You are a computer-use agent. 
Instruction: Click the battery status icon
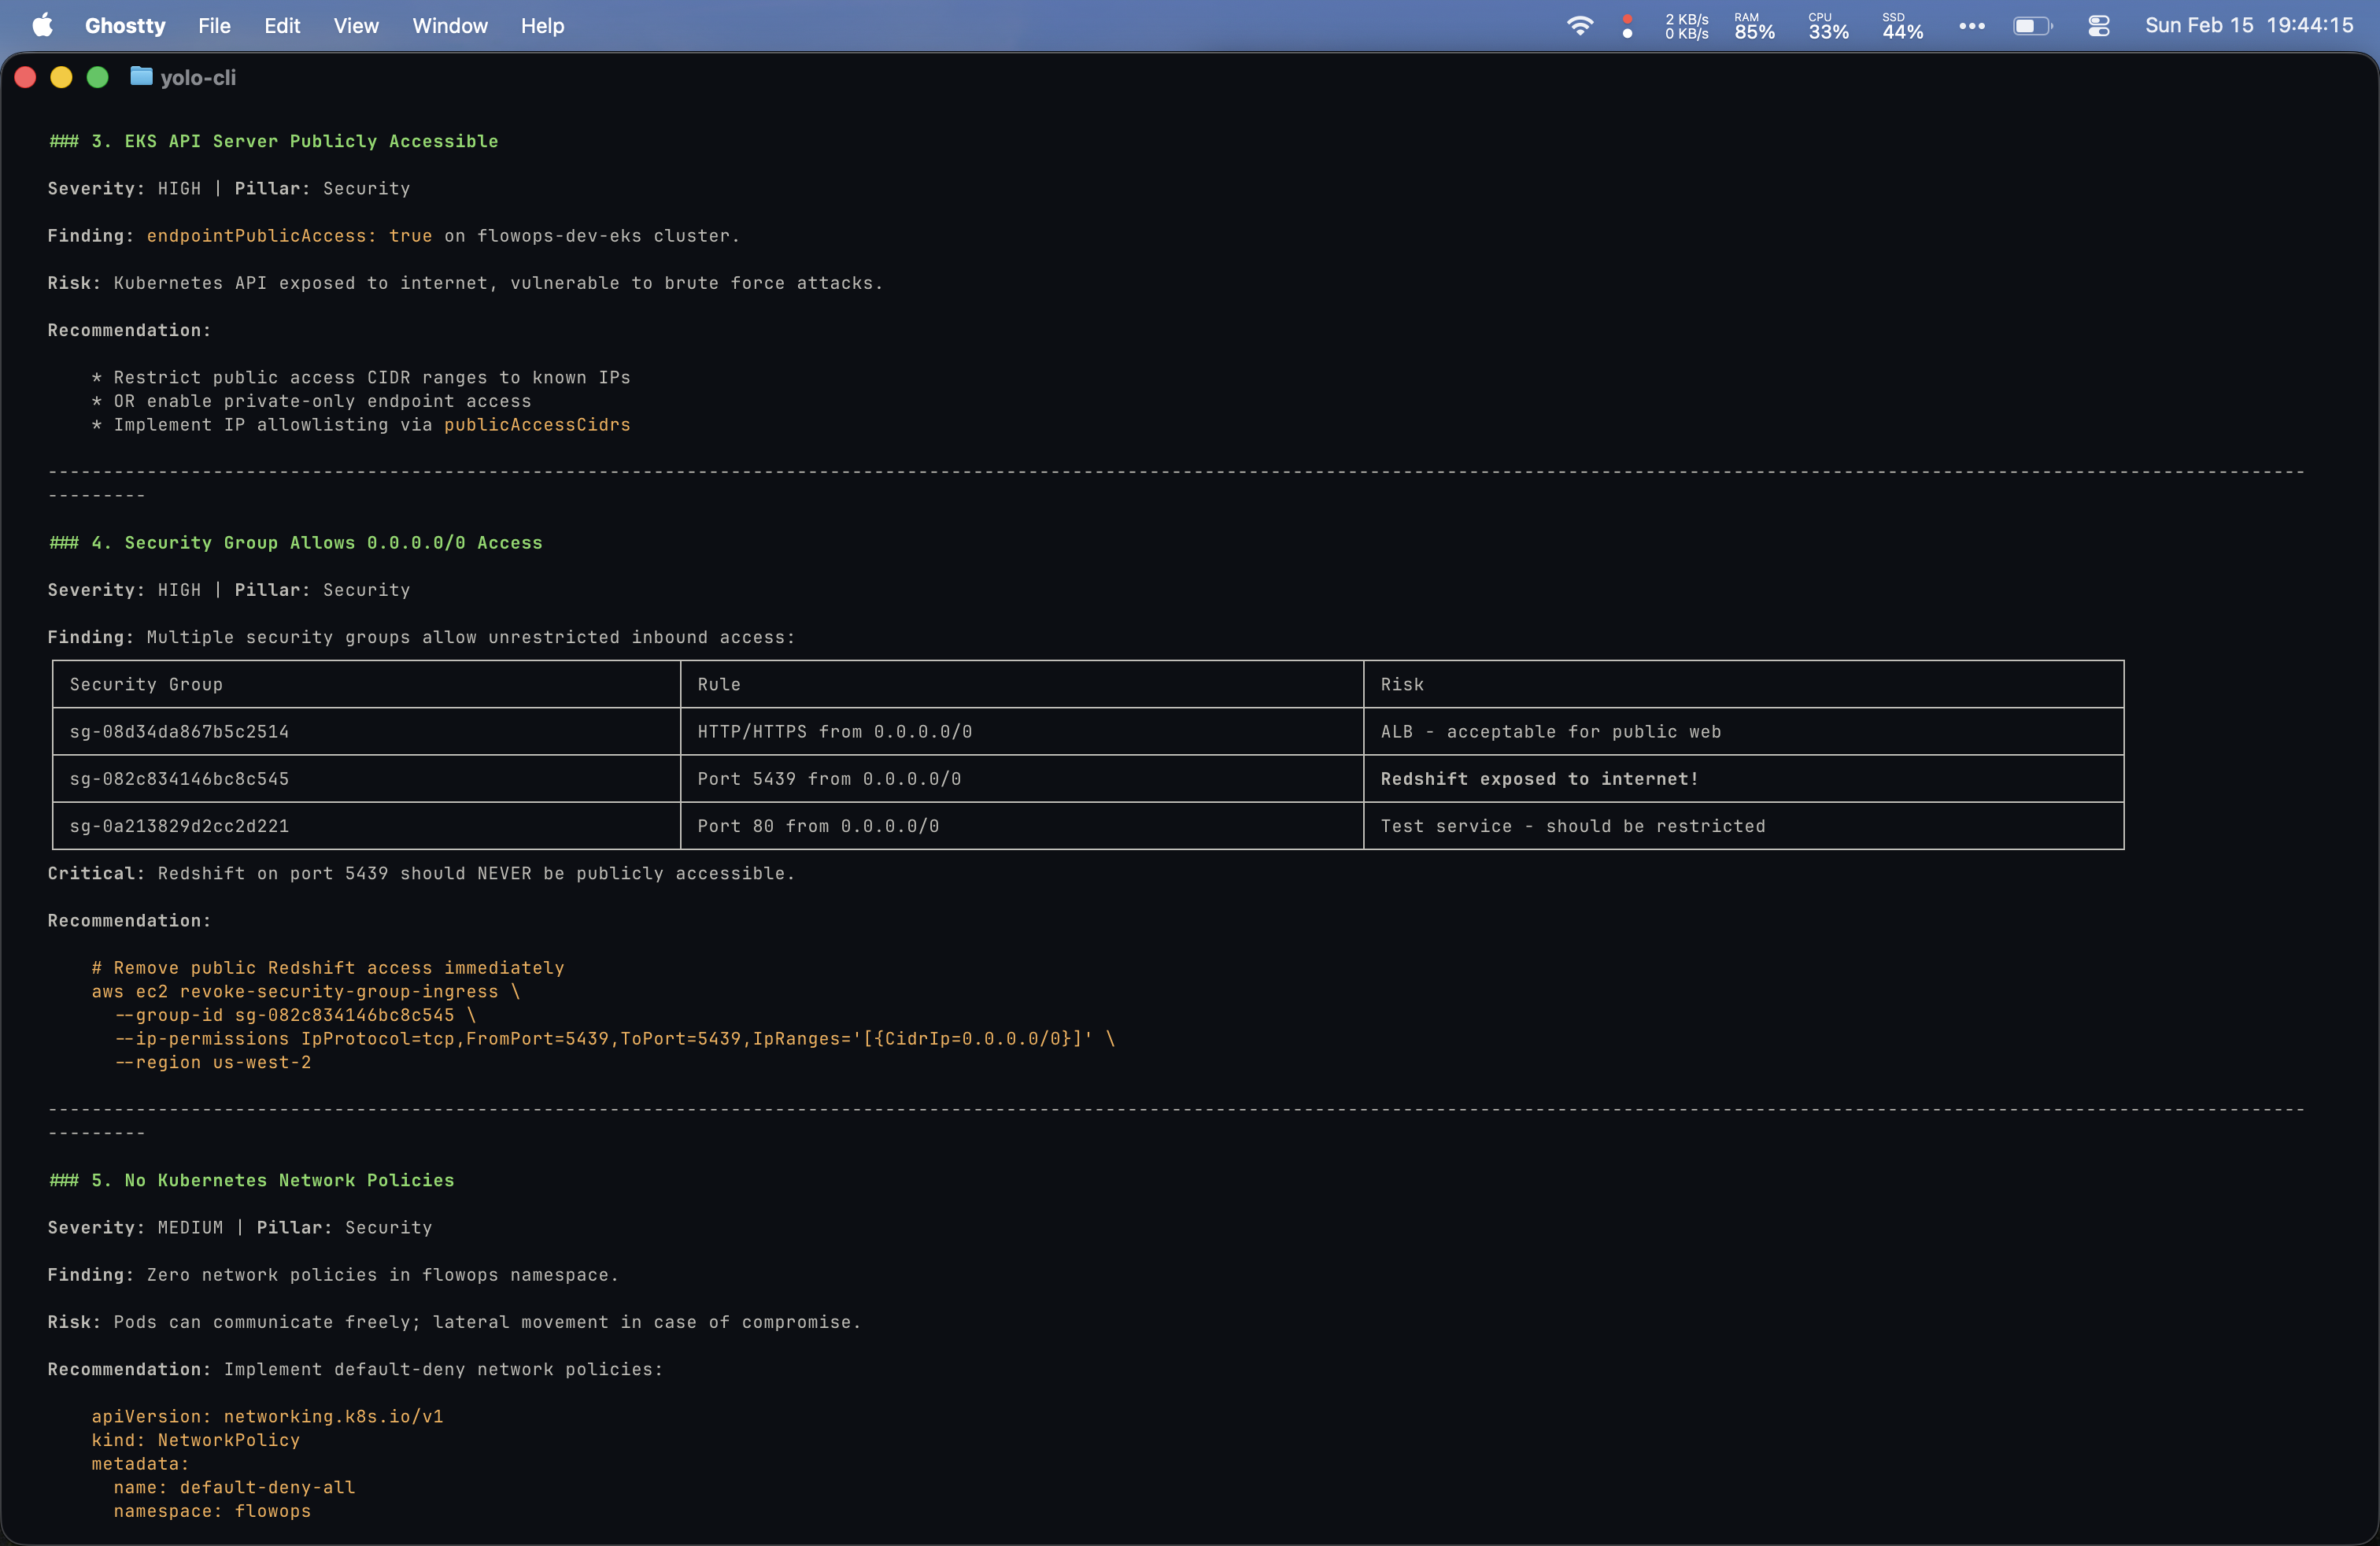click(2031, 25)
